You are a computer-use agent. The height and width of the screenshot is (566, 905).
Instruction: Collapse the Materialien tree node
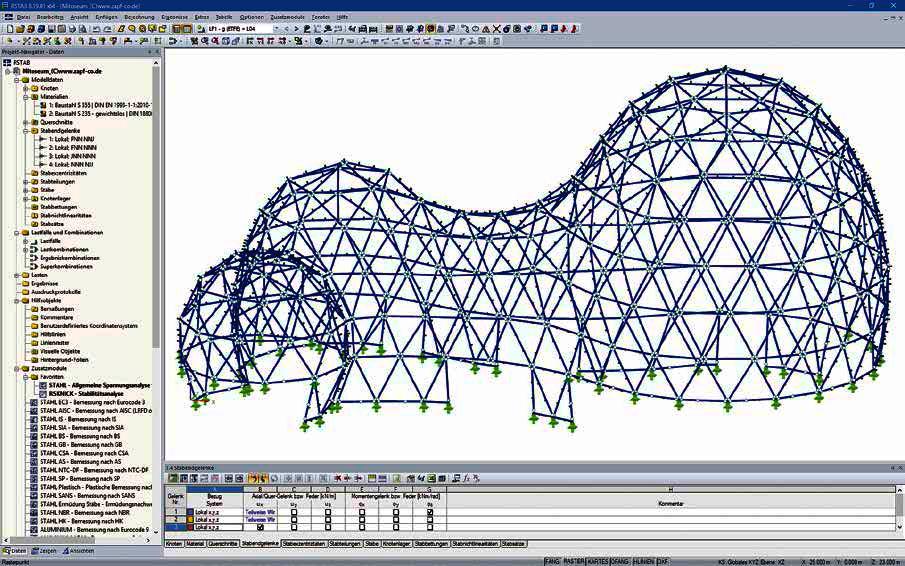[x=25, y=97]
